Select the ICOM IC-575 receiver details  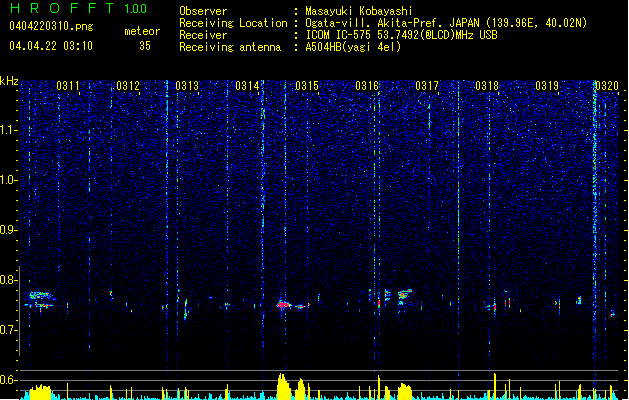tap(401, 35)
